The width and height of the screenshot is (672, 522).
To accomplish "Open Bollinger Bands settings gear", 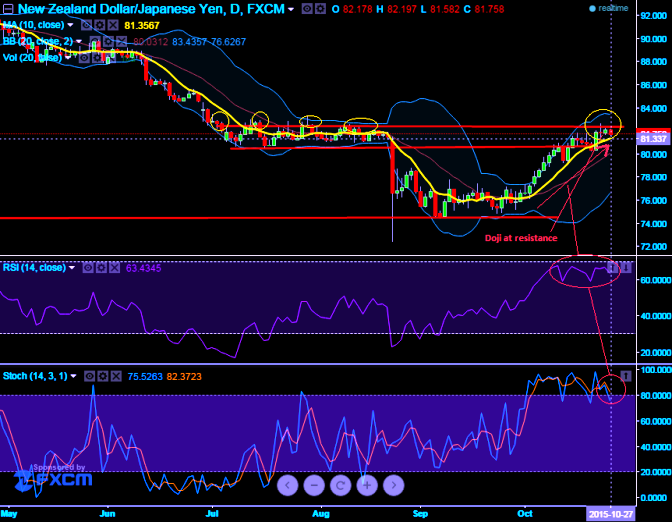I will [108, 42].
